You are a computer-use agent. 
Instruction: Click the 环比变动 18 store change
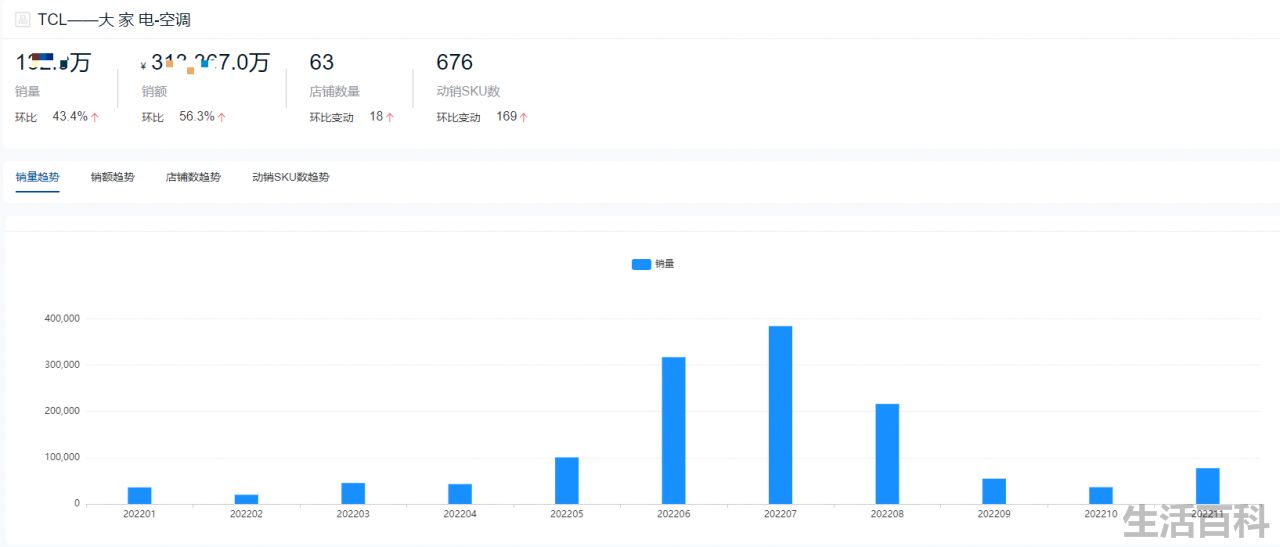click(376, 116)
